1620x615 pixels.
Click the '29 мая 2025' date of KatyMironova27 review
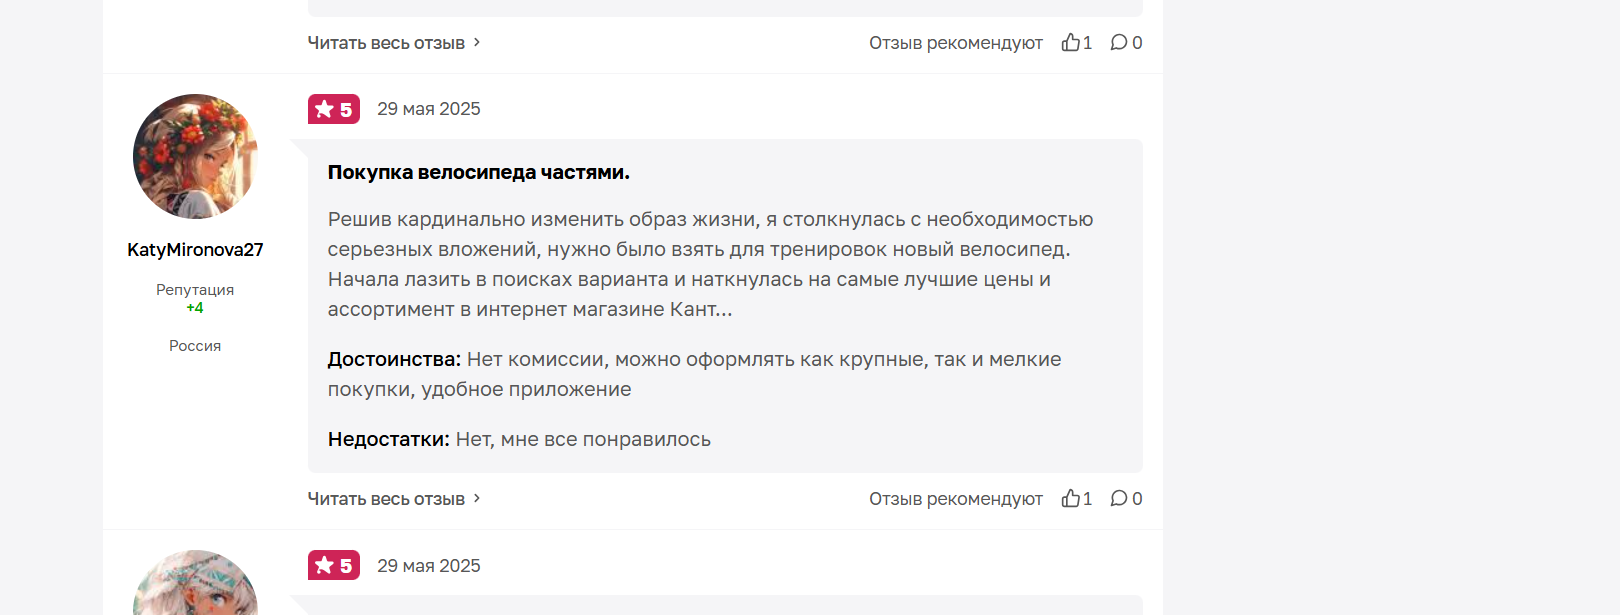click(429, 109)
